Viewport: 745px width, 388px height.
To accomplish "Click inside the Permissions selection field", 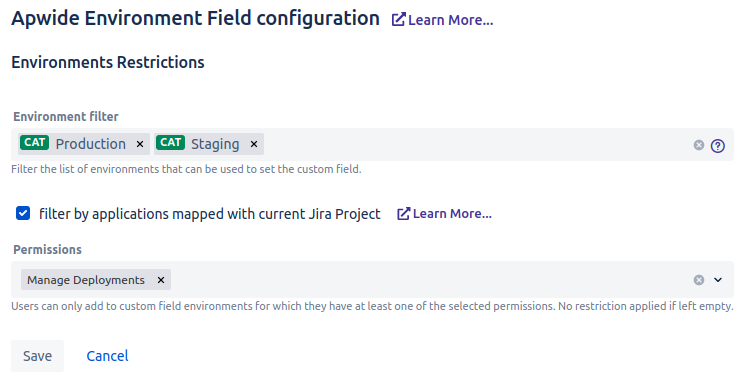I will (428, 280).
